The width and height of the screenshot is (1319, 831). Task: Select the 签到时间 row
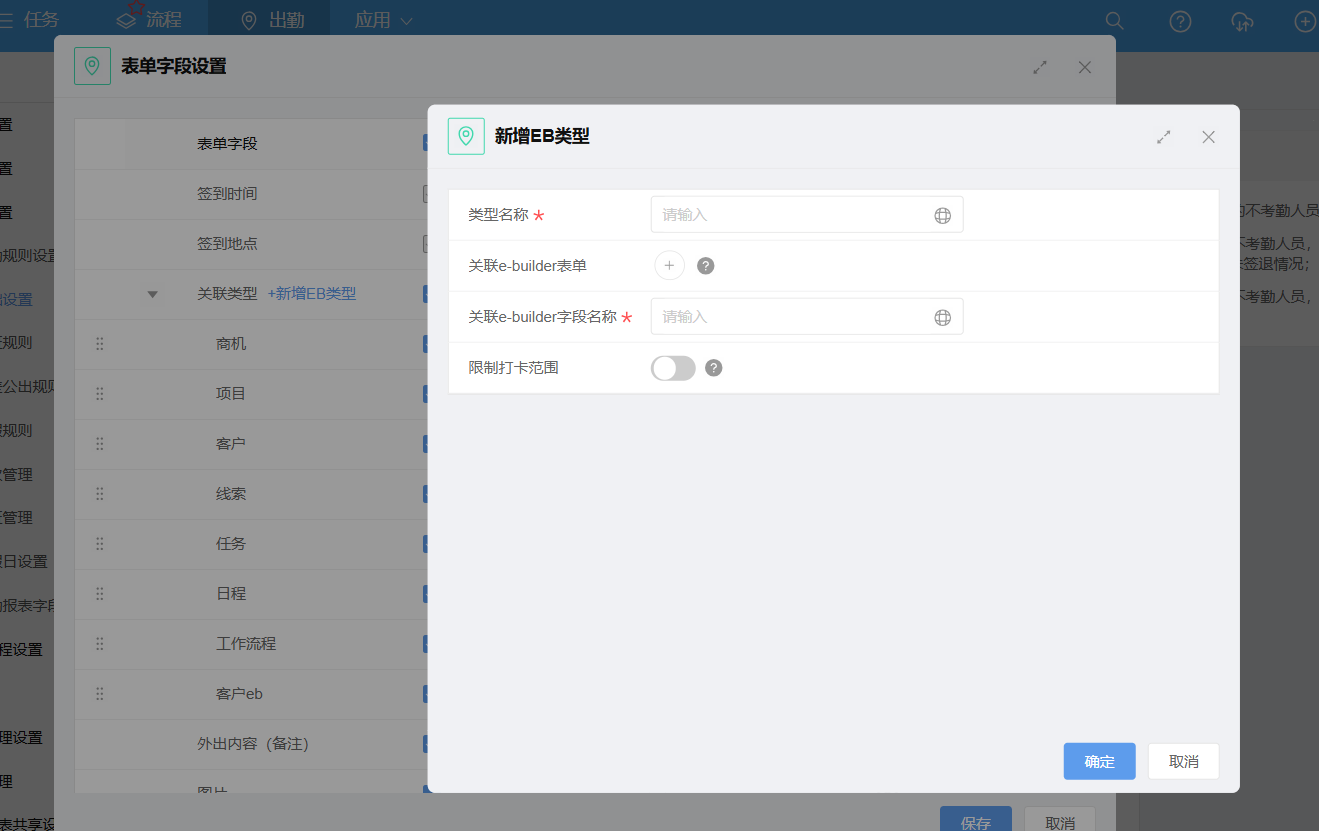(x=252, y=194)
